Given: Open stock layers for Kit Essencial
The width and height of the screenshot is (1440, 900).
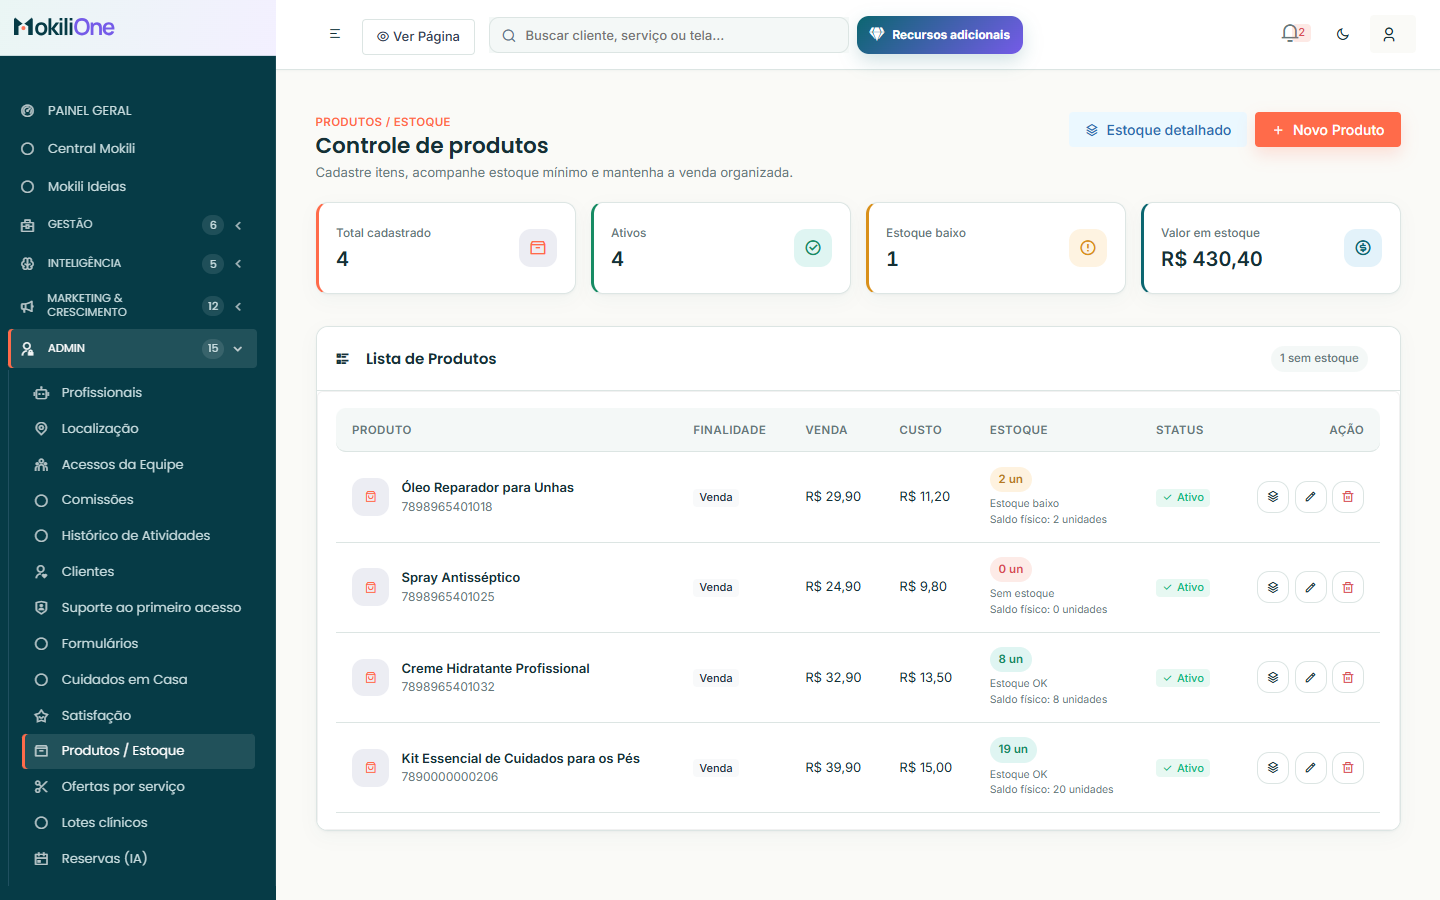Looking at the screenshot, I should pos(1273,768).
